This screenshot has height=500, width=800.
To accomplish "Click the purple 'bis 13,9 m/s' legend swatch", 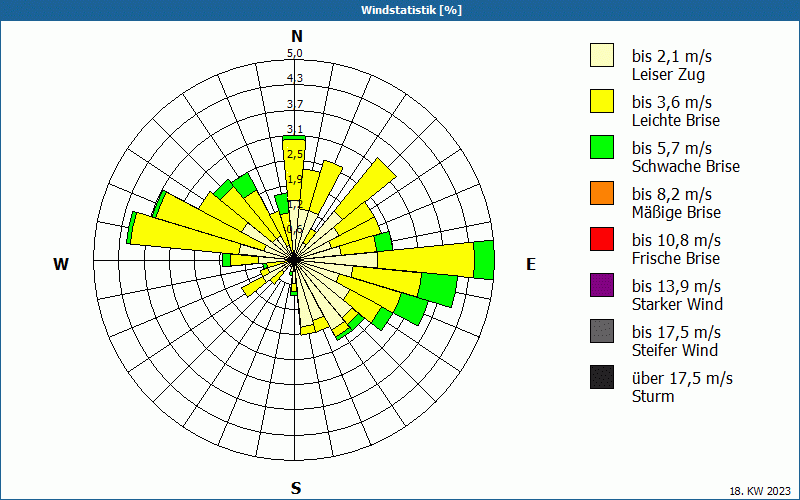I will click(602, 285).
